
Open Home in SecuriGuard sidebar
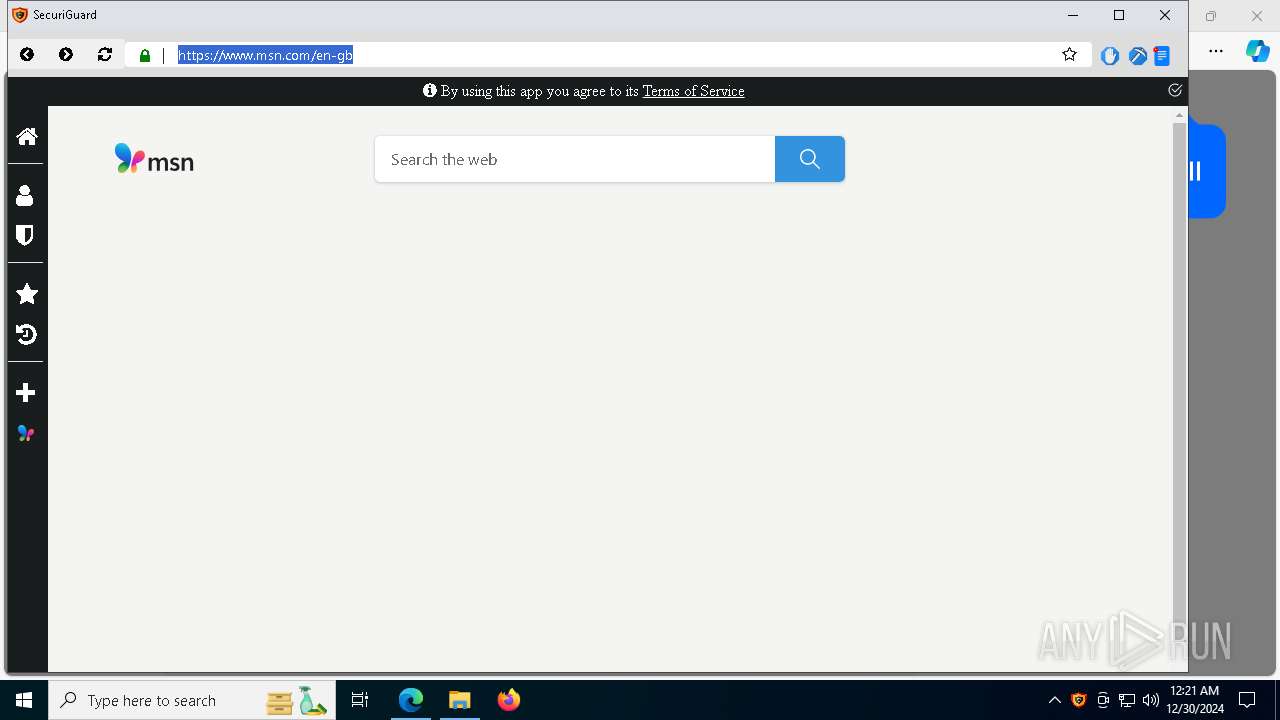click(27, 136)
